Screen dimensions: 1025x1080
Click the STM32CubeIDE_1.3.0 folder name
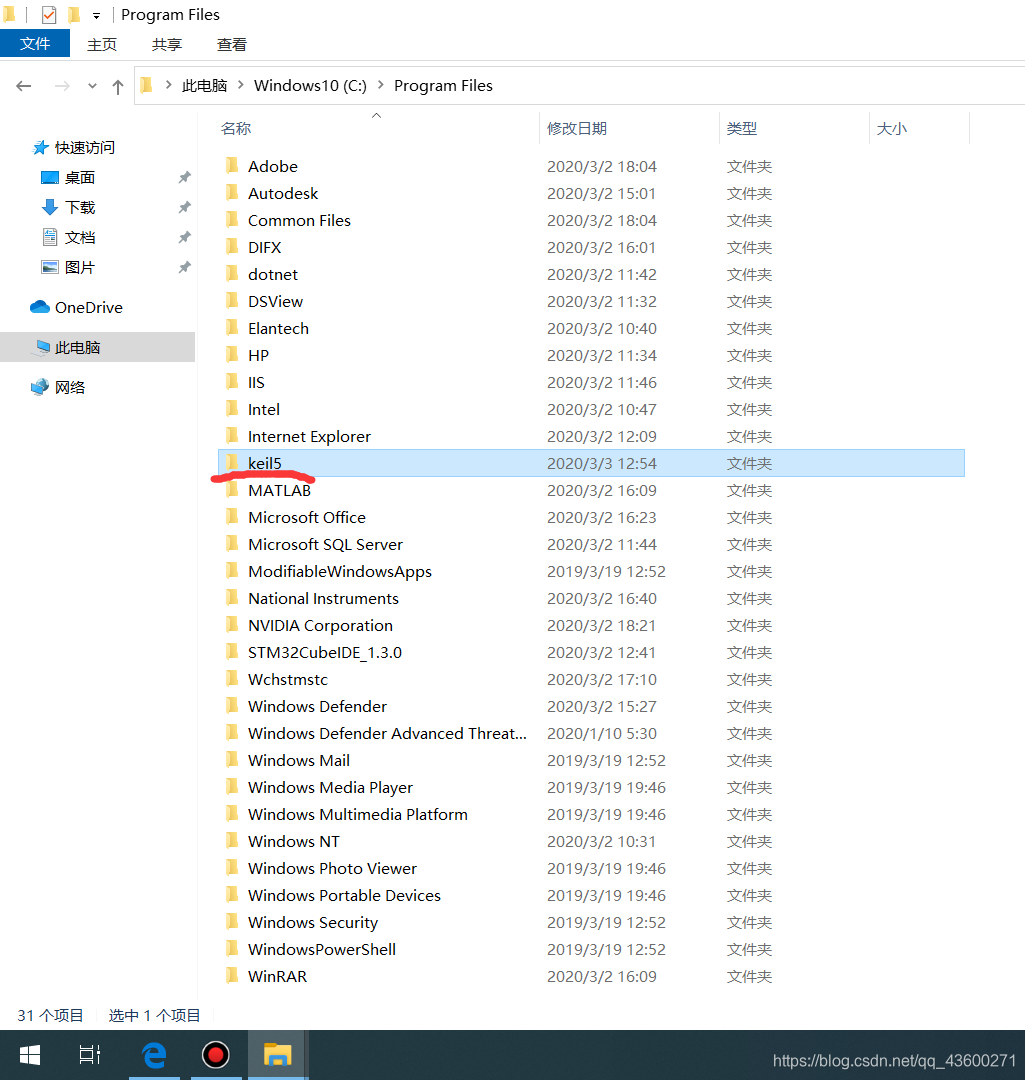point(324,652)
